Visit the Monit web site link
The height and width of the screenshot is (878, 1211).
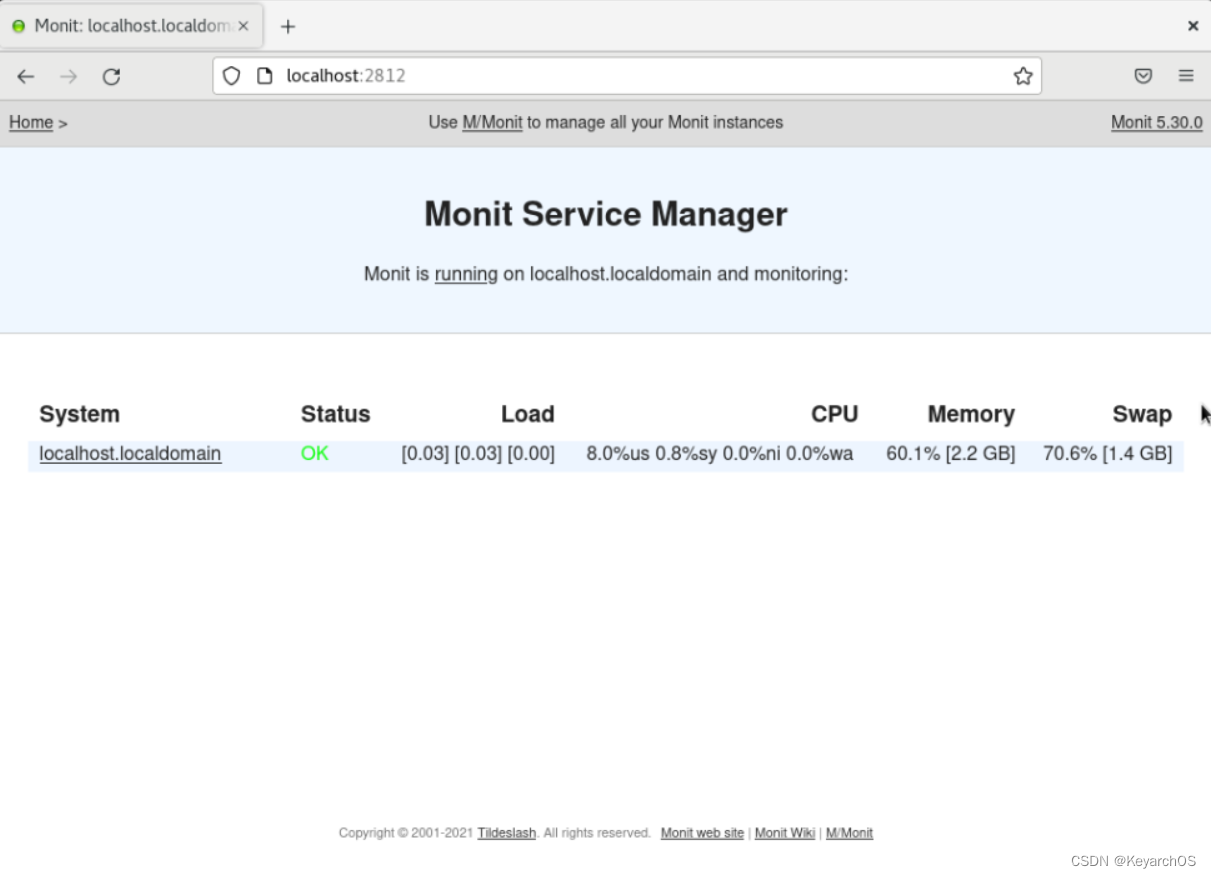(x=702, y=833)
